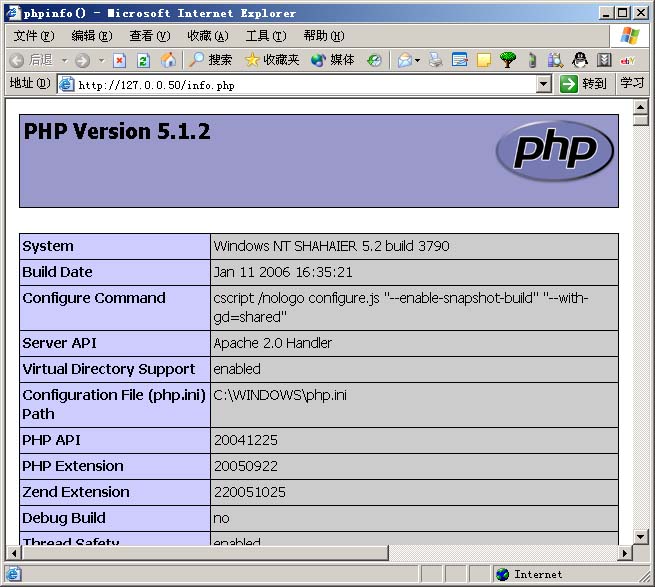The height and width of the screenshot is (587, 655).
Task: Click the IE icon in title bar
Action: (13, 13)
